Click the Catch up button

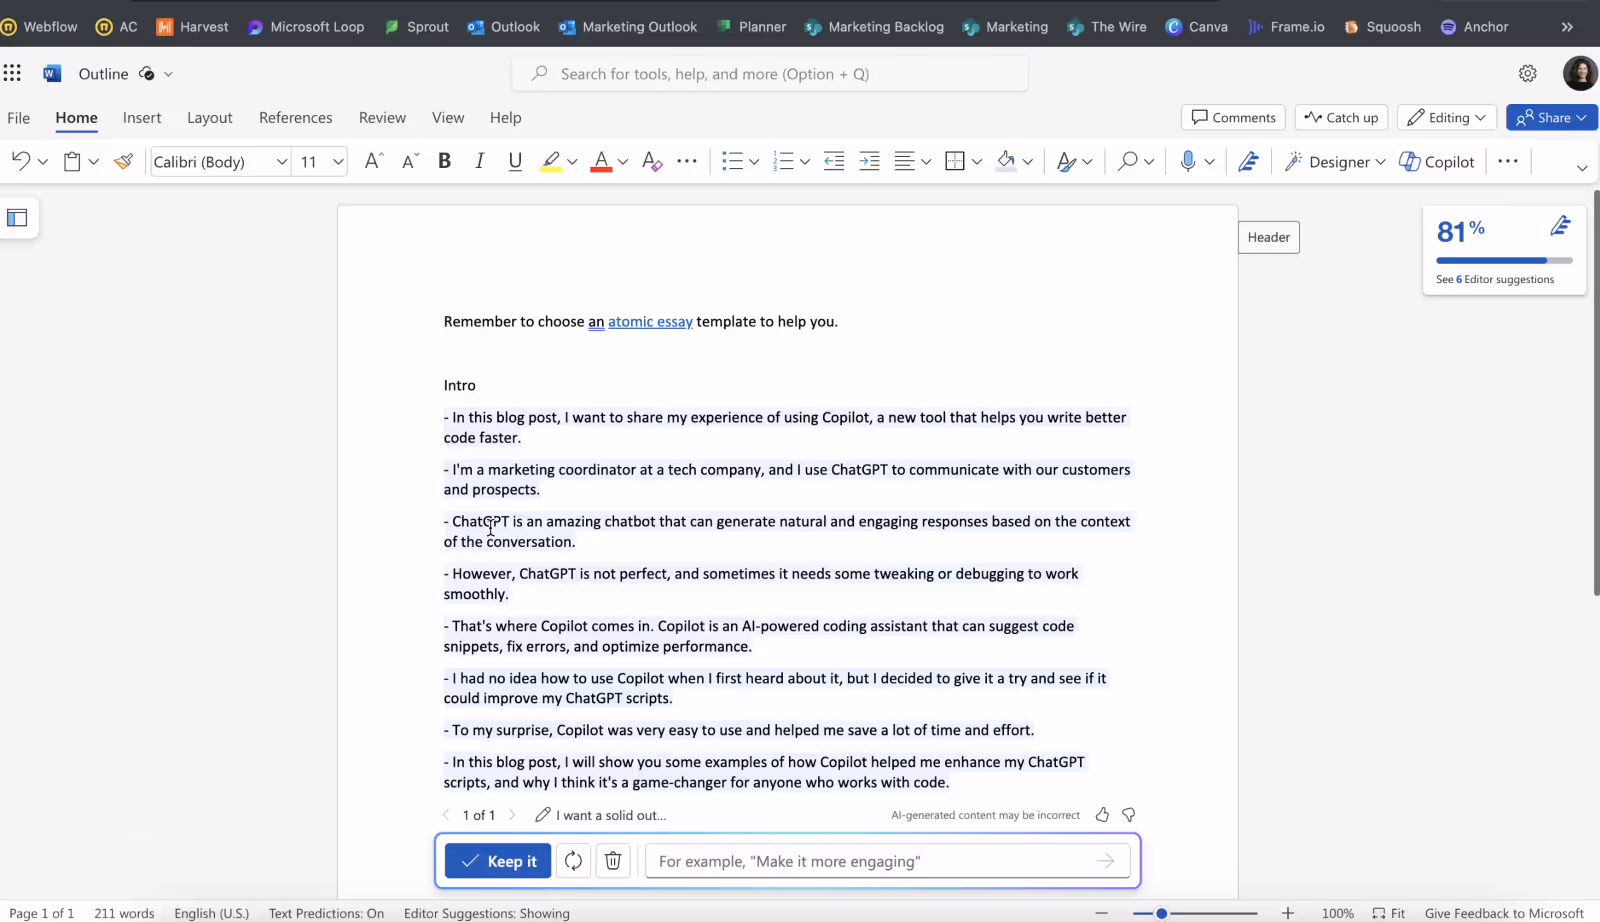coord(1341,117)
